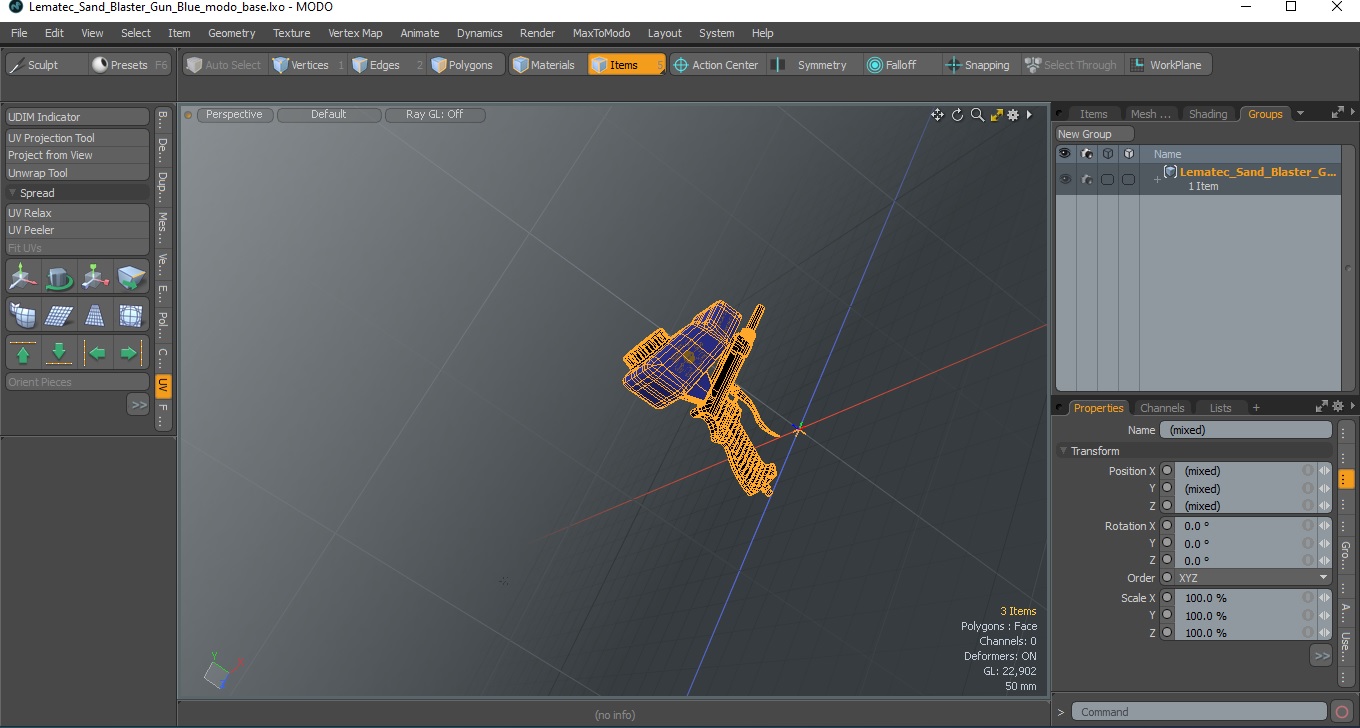Viewport: 1360px width, 728px height.
Task: Toggle Scale X keyframe circle
Action: click(x=1167, y=598)
